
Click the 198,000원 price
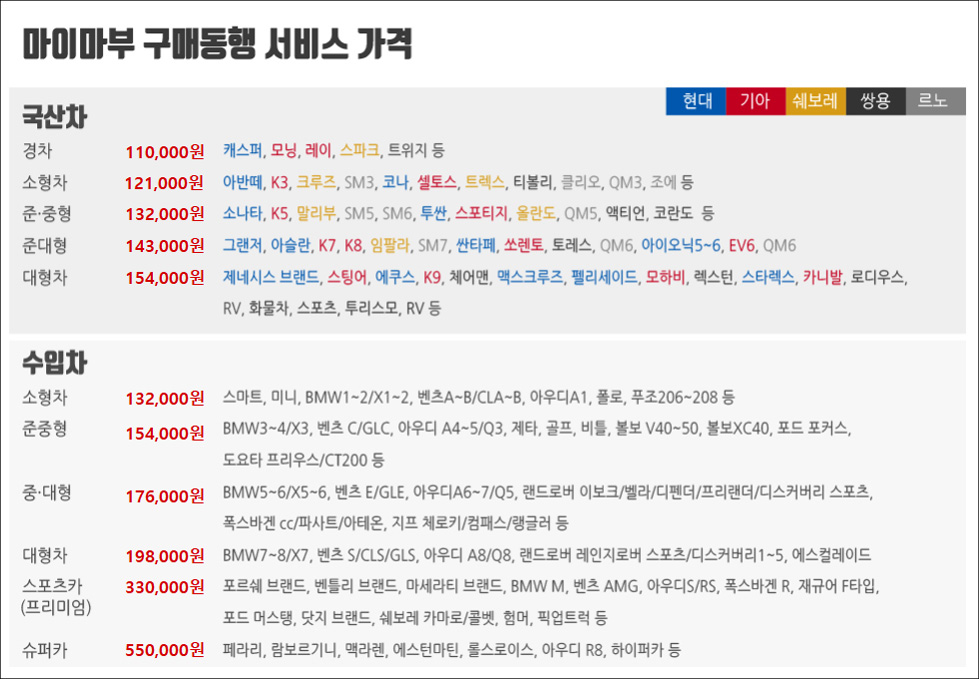coord(165,555)
